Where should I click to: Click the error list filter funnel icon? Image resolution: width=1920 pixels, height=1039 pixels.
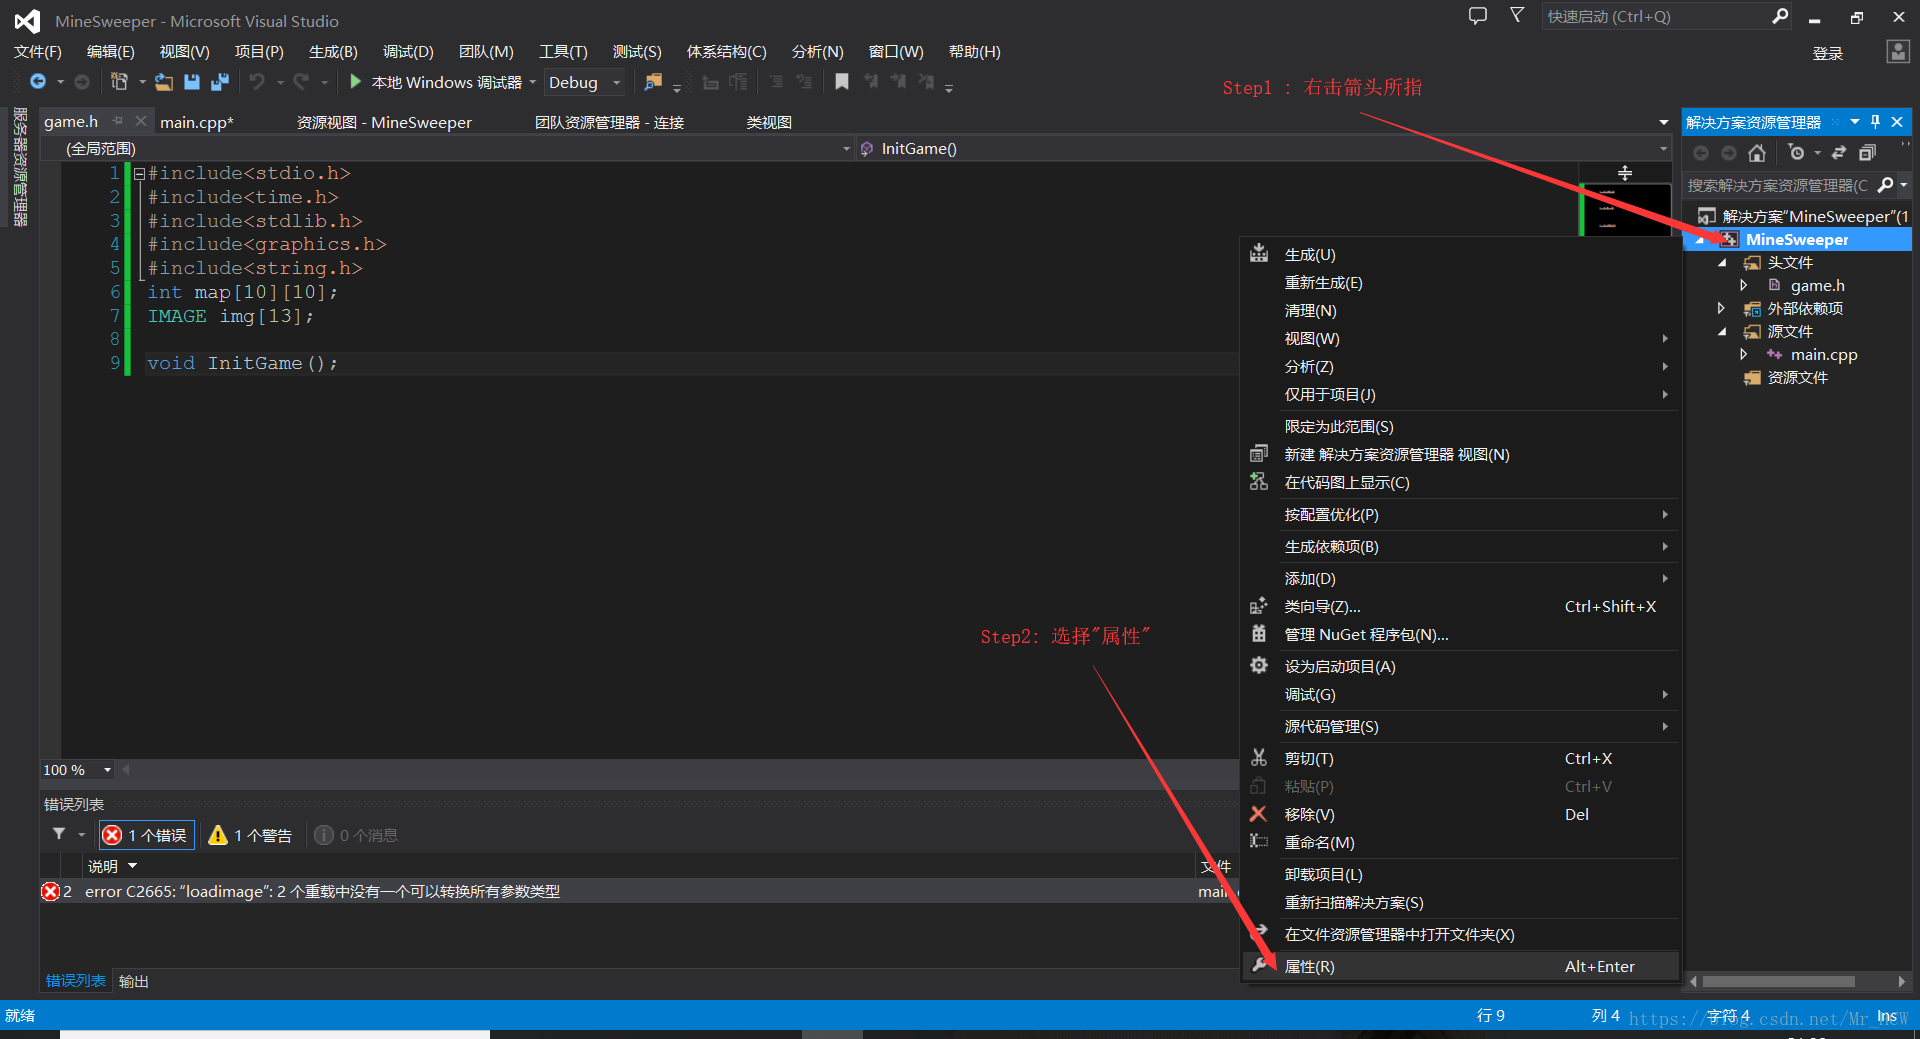coord(59,834)
